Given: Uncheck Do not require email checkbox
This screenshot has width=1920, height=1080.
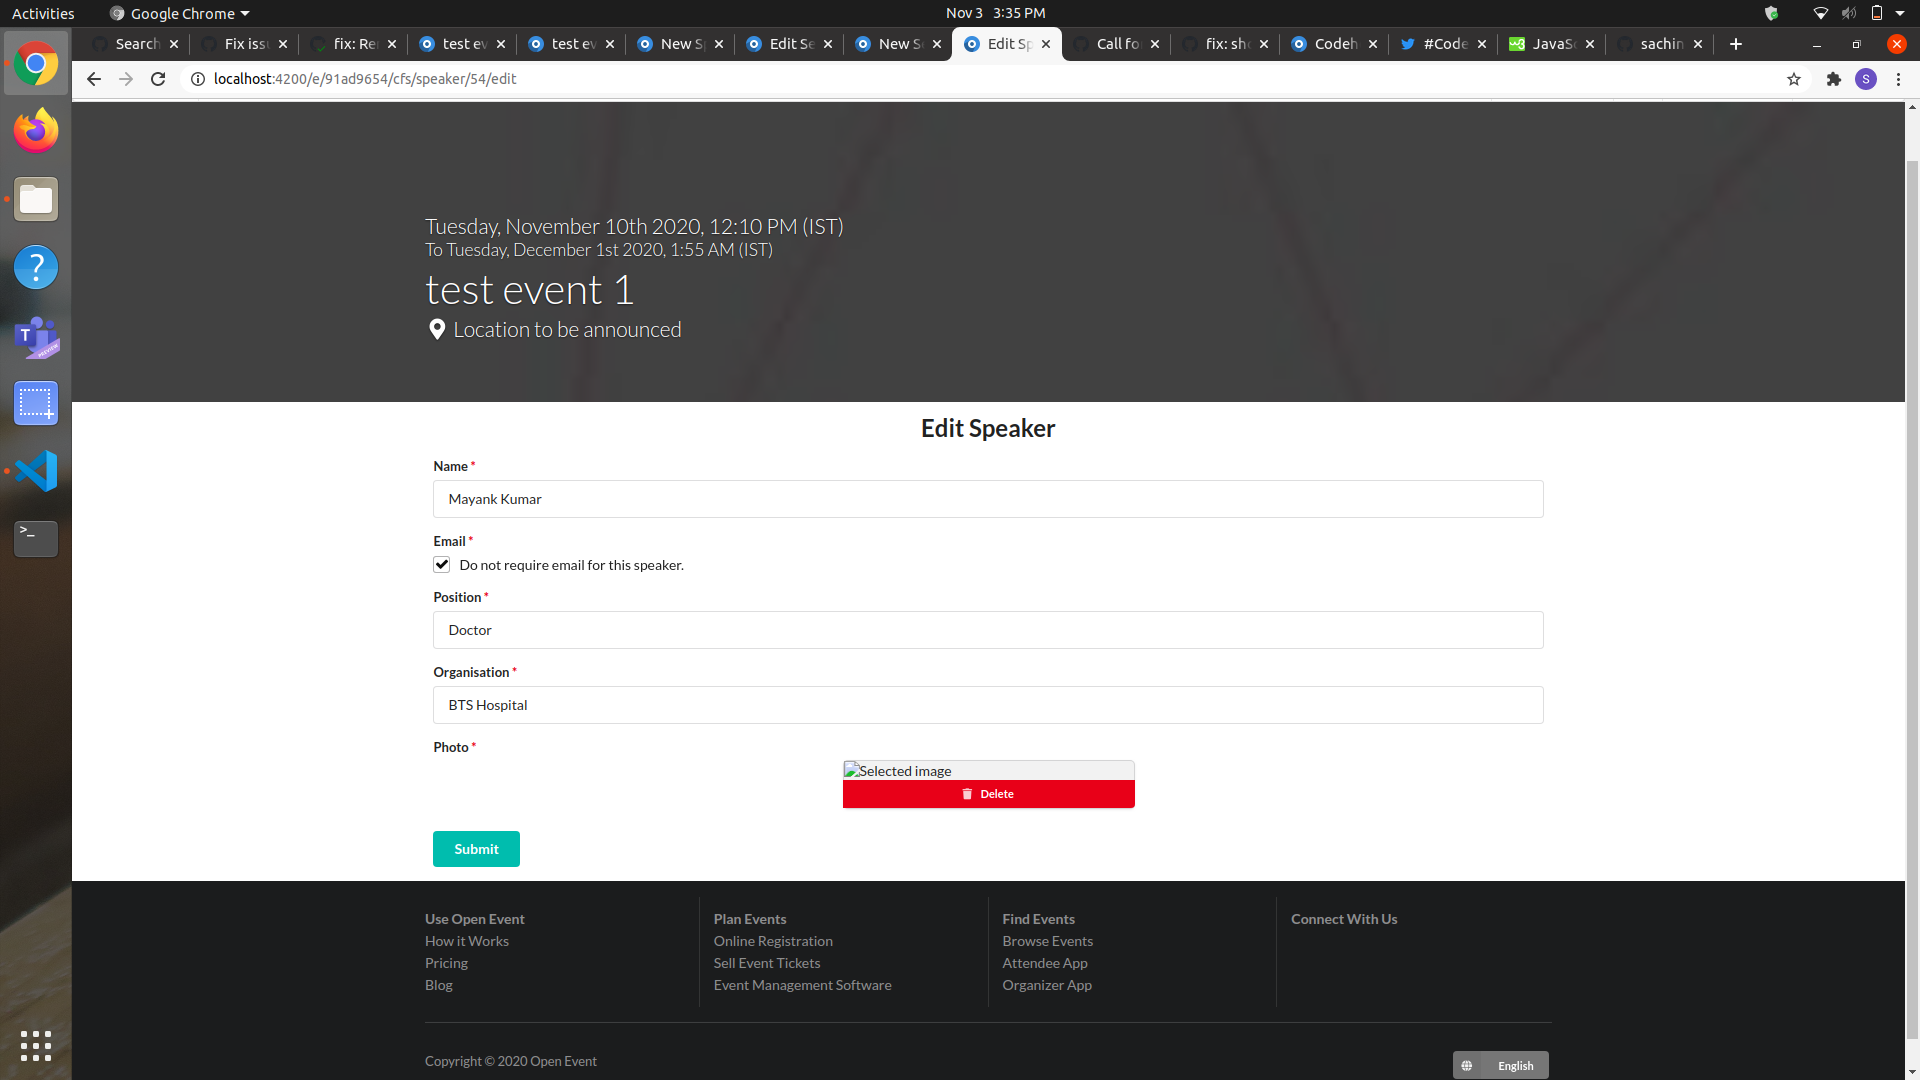Looking at the screenshot, I should click(442, 565).
